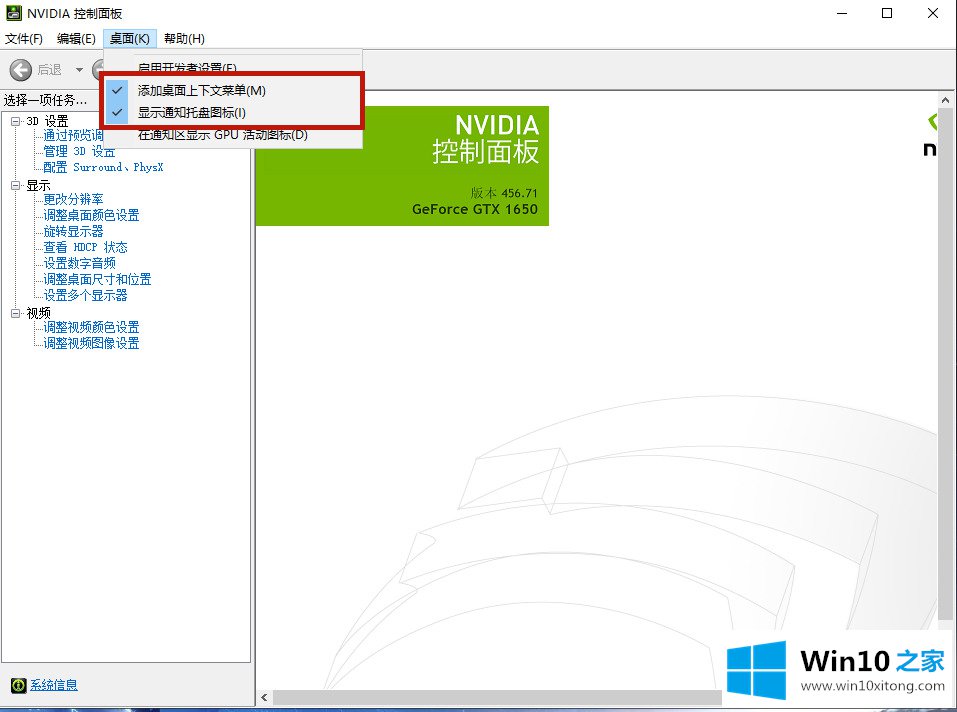Open 管理 3D 设置

point(79,151)
